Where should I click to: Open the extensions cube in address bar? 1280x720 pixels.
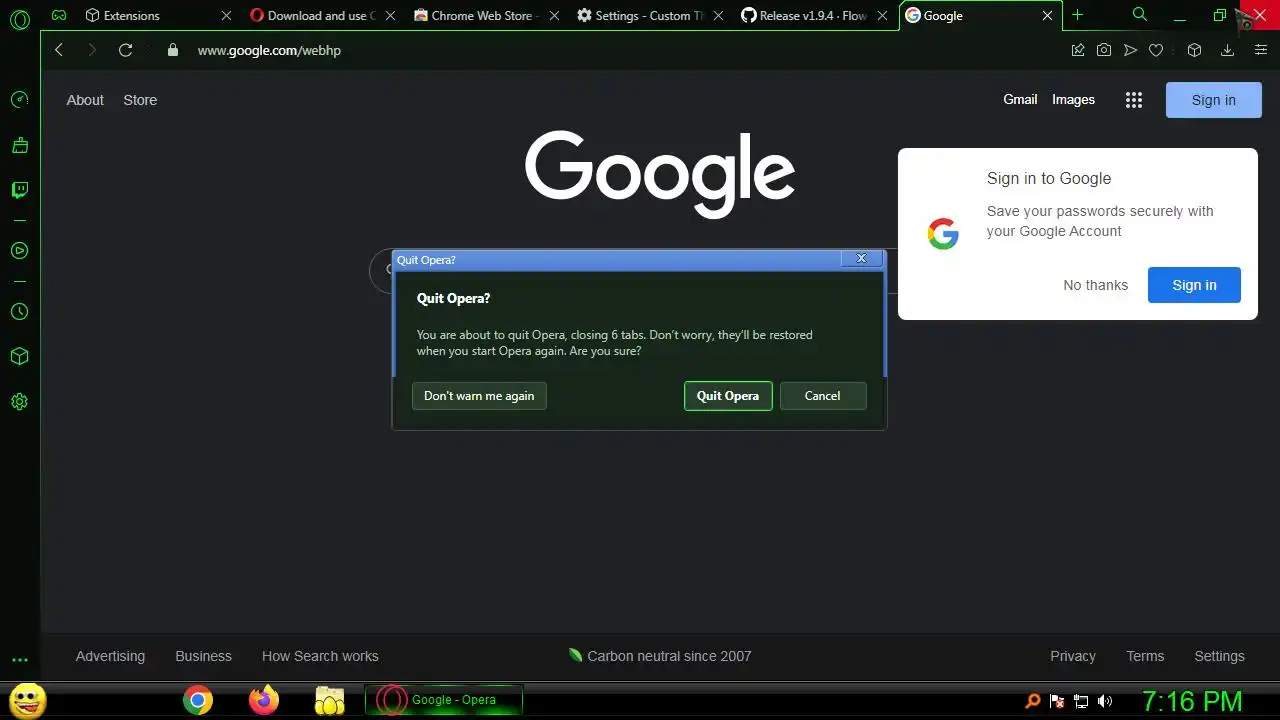(x=1194, y=50)
